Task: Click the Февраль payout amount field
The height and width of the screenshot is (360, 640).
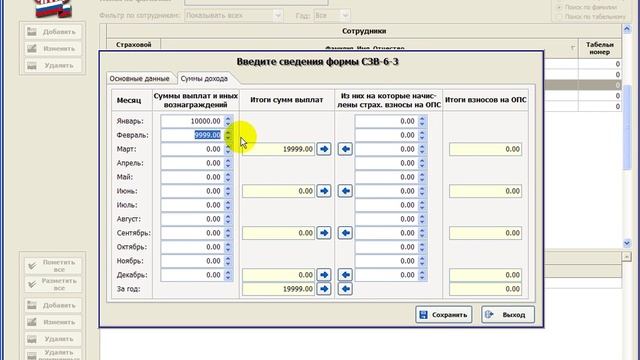Action: [192, 135]
